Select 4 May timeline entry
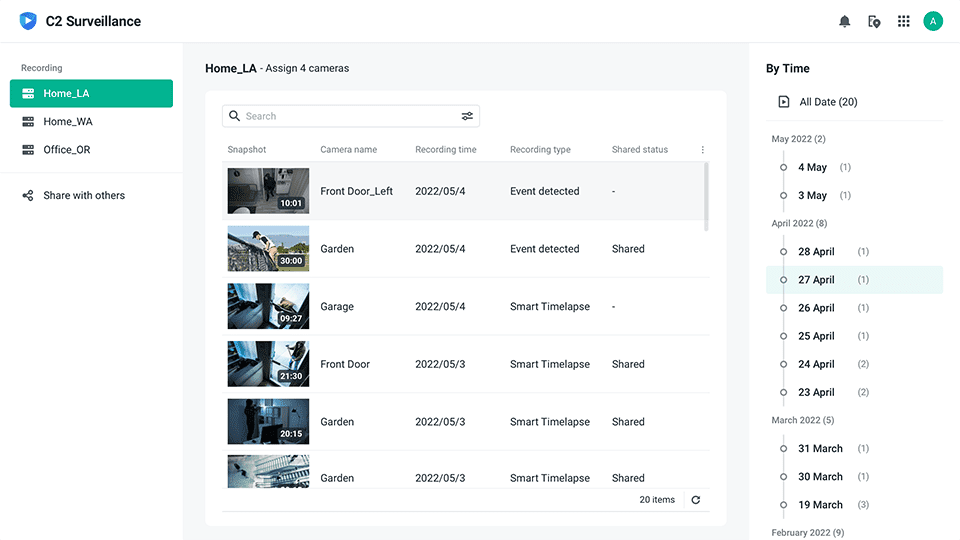 pyautogui.click(x=812, y=168)
